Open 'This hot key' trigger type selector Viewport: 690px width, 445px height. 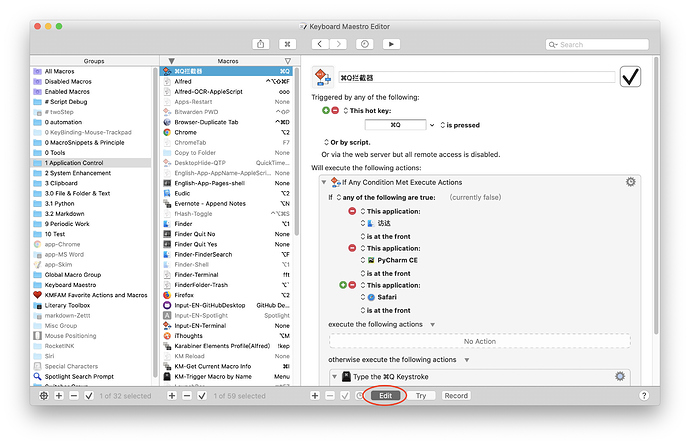(346, 111)
